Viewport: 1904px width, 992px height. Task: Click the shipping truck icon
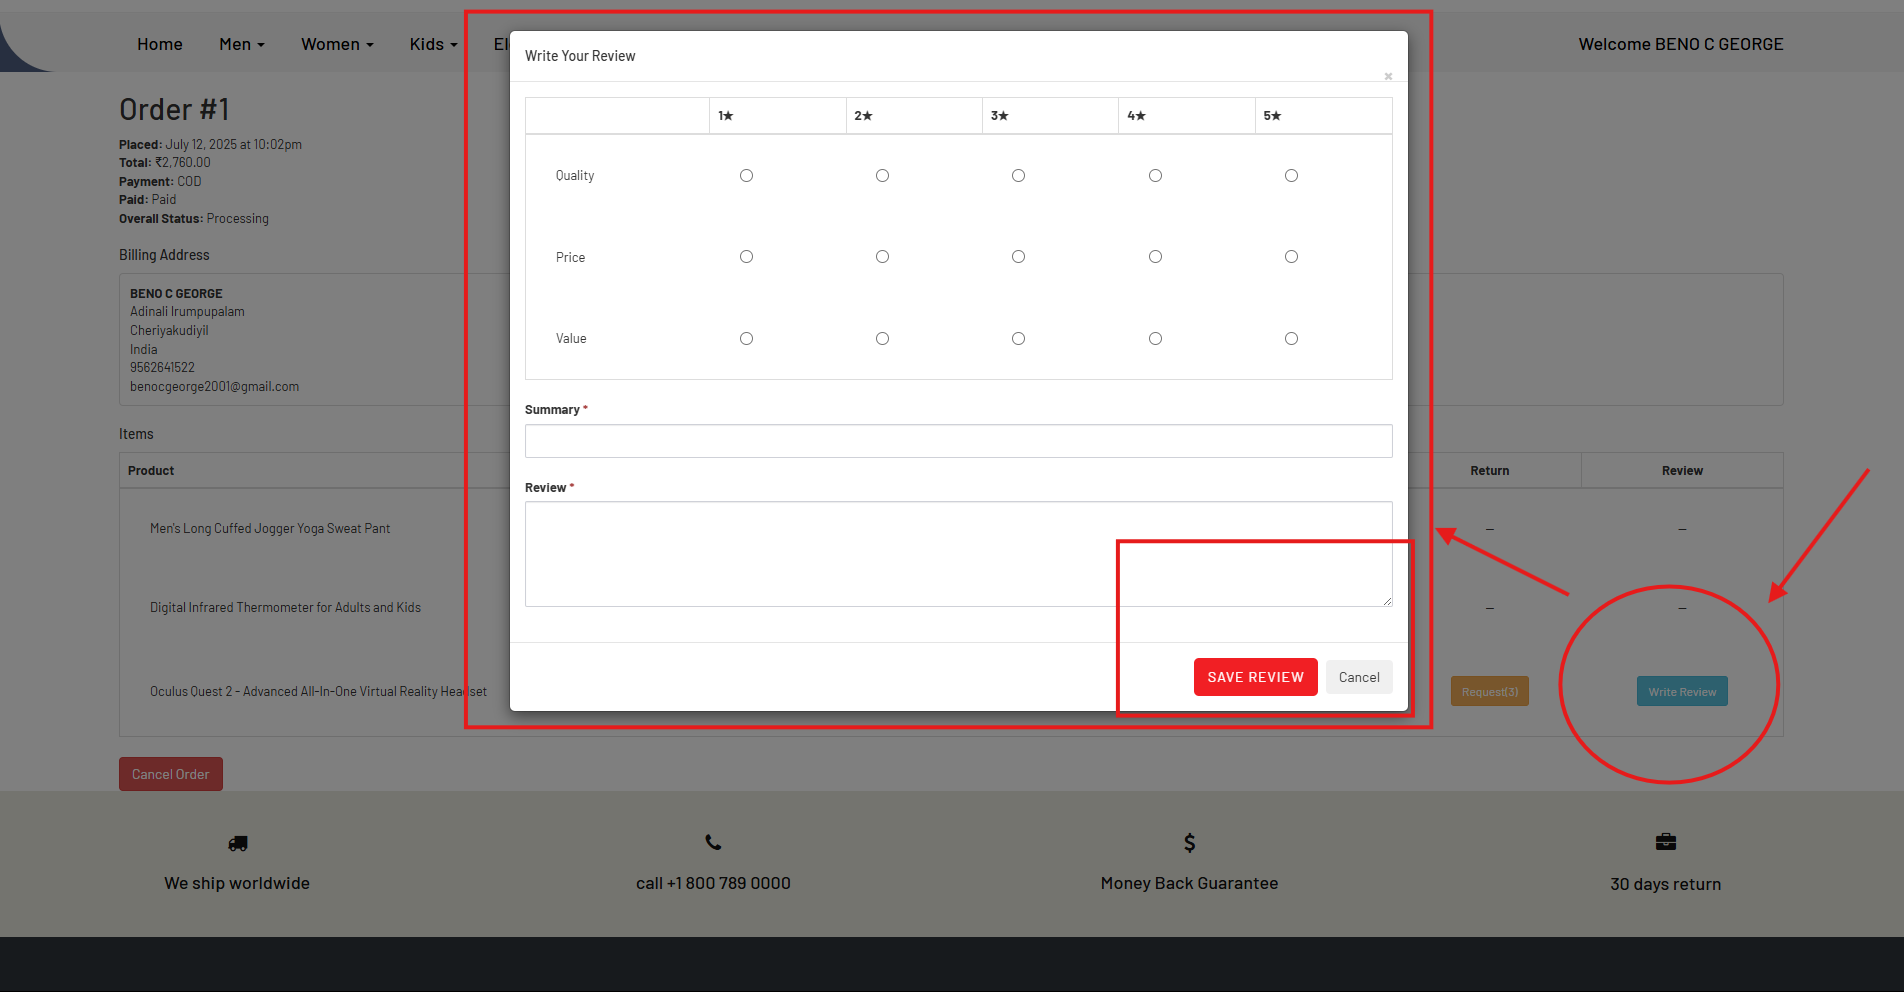(x=237, y=843)
